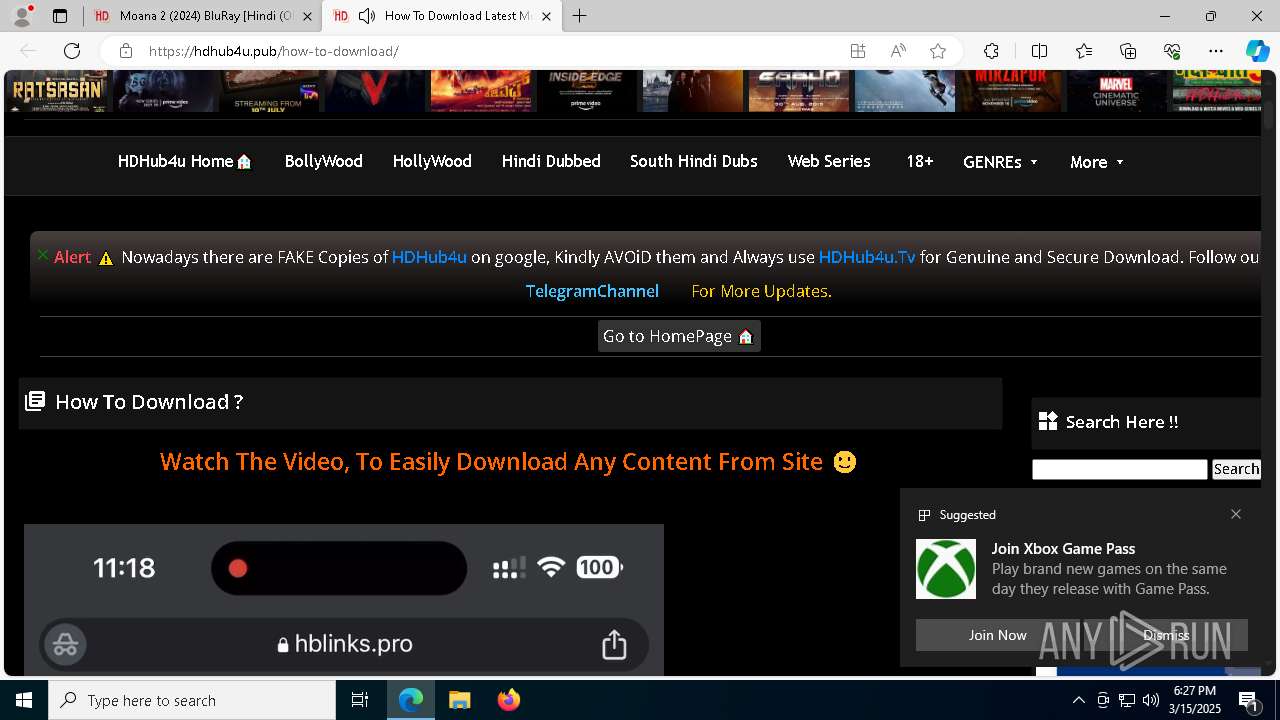Viewport: 1280px width, 720px height.
Task: Open the Favorites list
Action: coord(1084,51)
